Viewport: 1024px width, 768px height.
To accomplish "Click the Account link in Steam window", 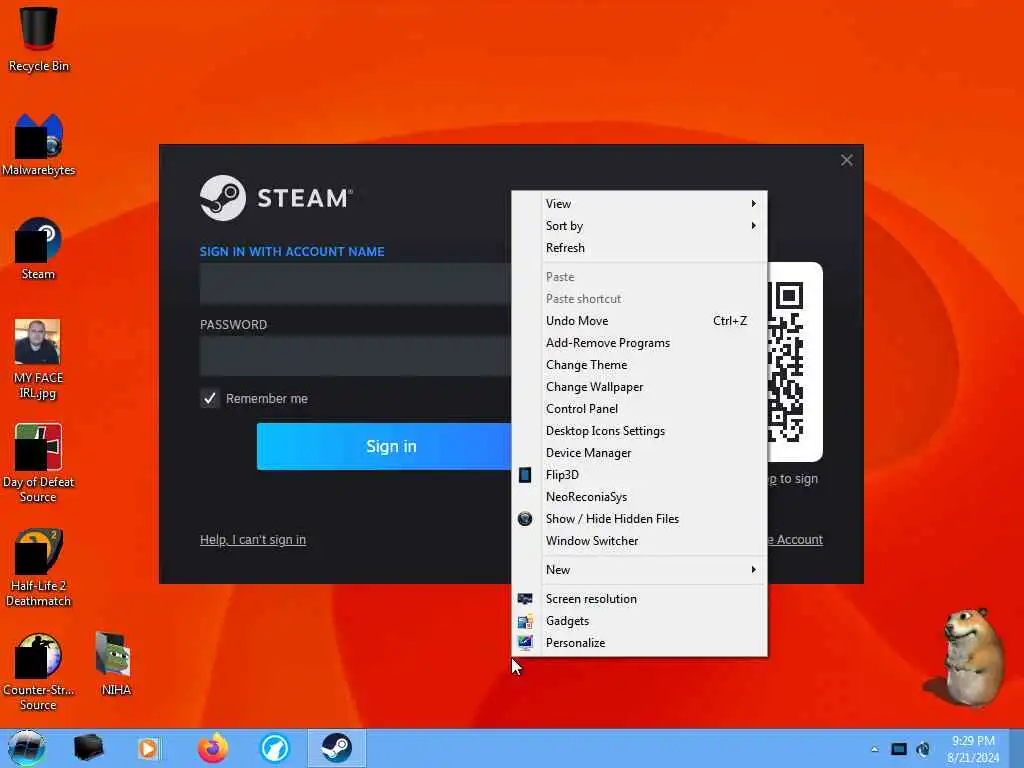I will (x=795, y=539).
